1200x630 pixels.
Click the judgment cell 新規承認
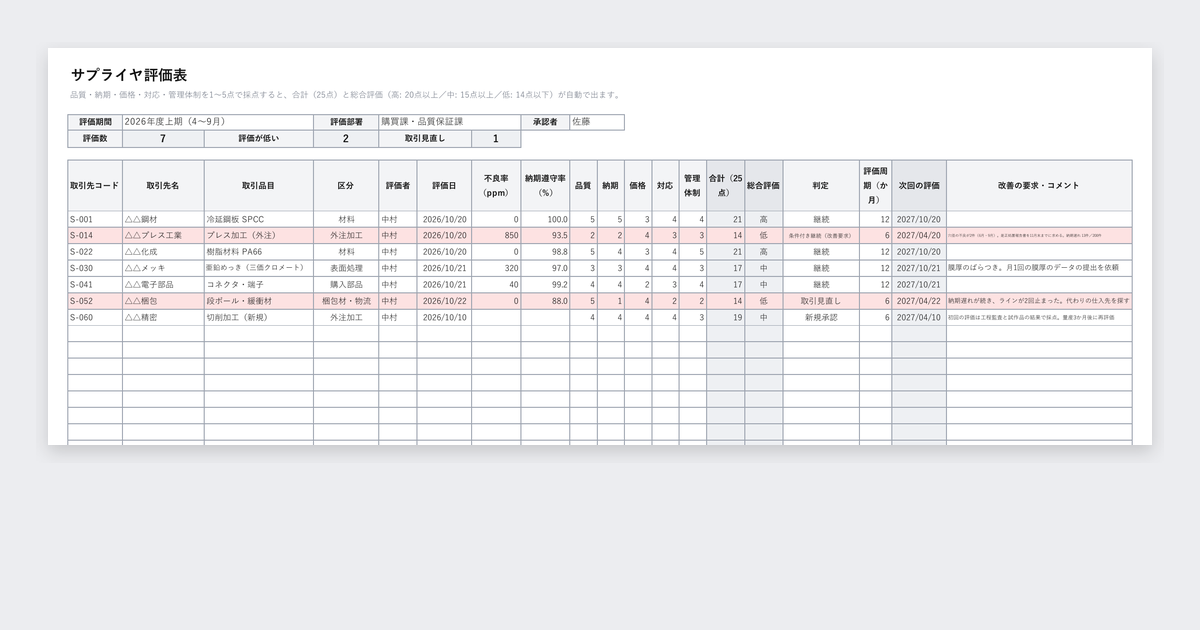tap(821, 318)
